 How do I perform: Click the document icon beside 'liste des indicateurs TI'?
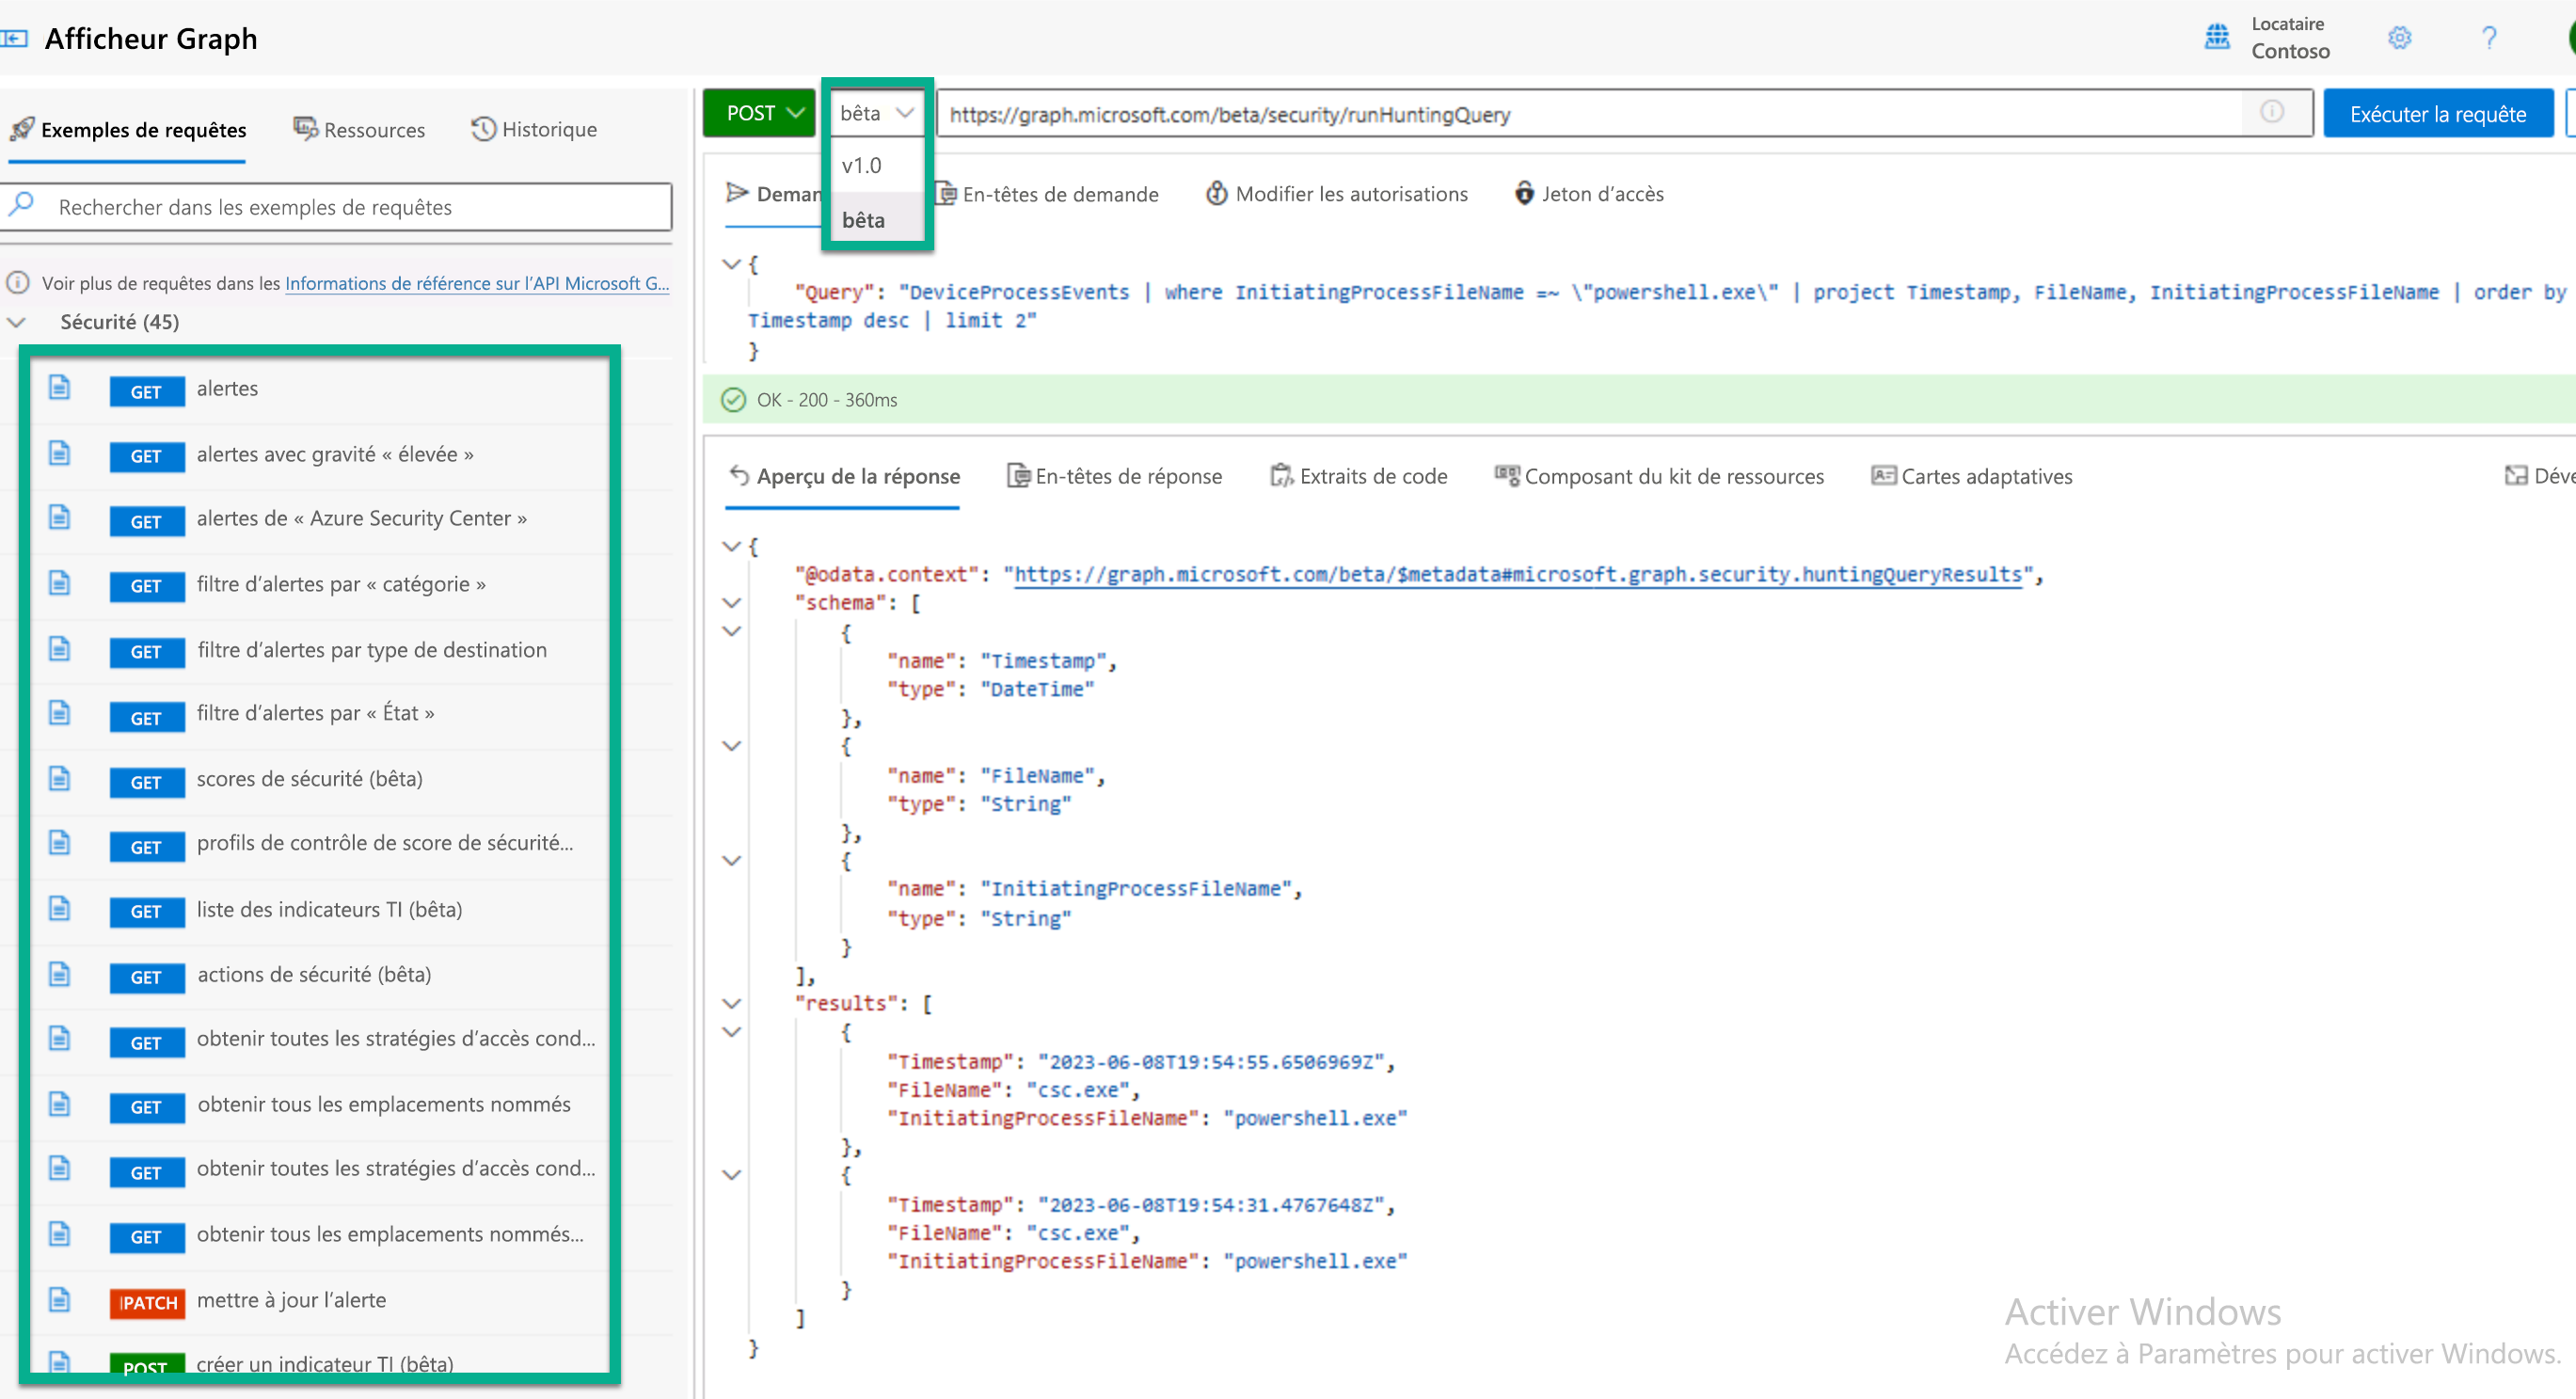60,908
